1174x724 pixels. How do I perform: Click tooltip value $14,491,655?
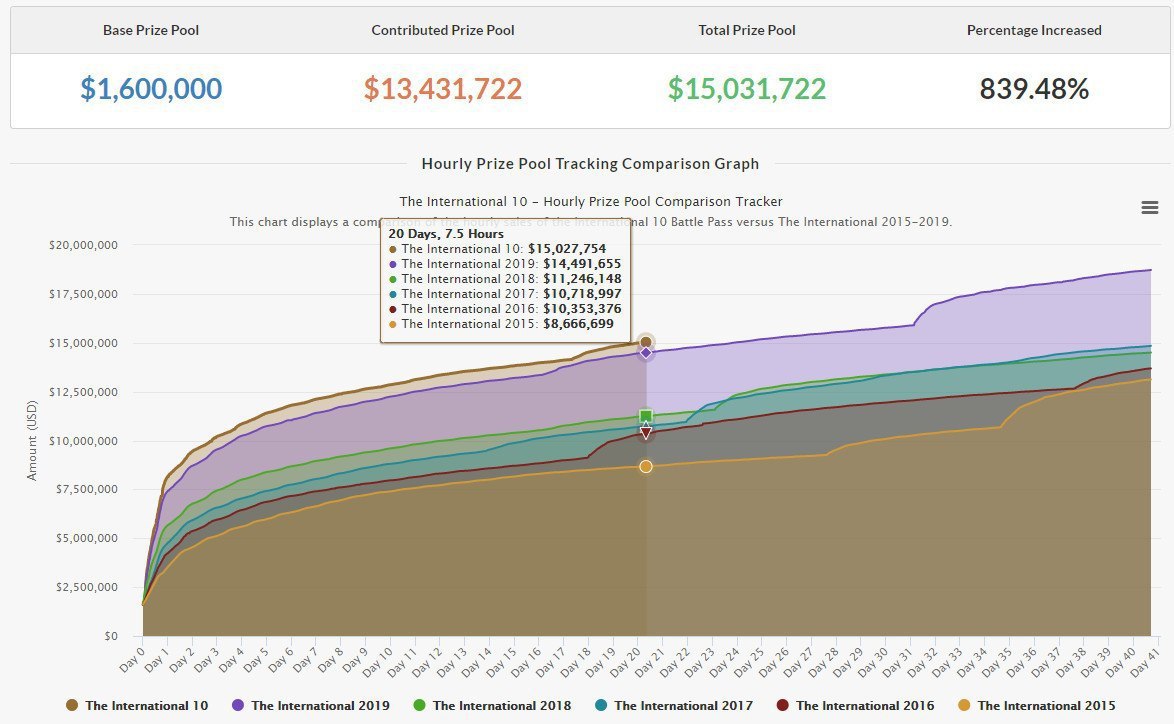(582, 264)
